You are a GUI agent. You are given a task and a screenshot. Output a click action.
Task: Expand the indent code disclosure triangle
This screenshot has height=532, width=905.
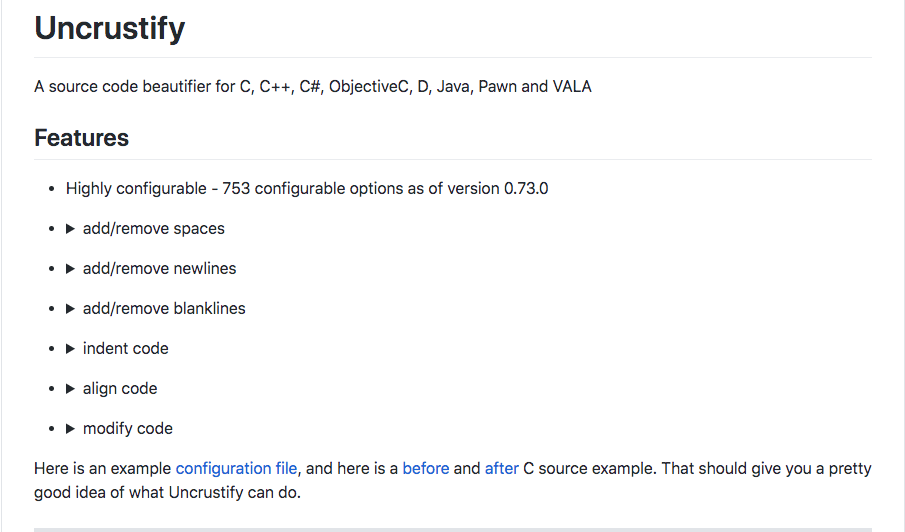click(x=71, y=349)
